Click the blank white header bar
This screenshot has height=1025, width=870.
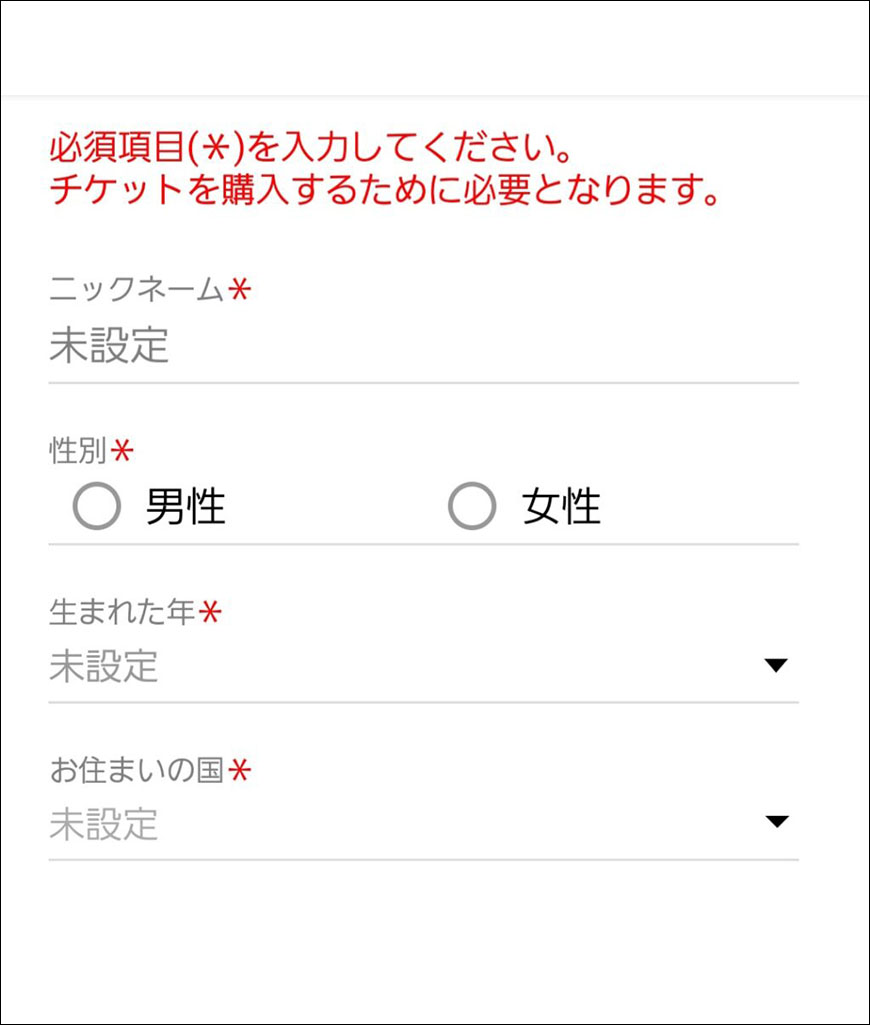click(435, 48)
